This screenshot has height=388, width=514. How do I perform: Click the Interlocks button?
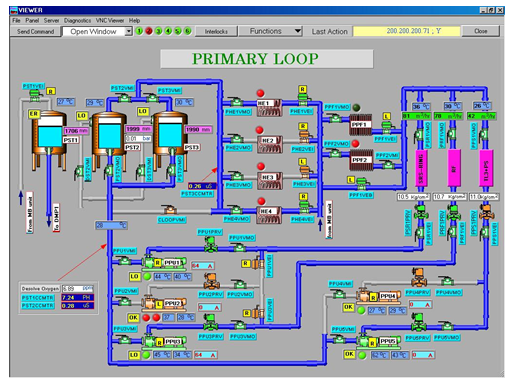coord(216,31)
